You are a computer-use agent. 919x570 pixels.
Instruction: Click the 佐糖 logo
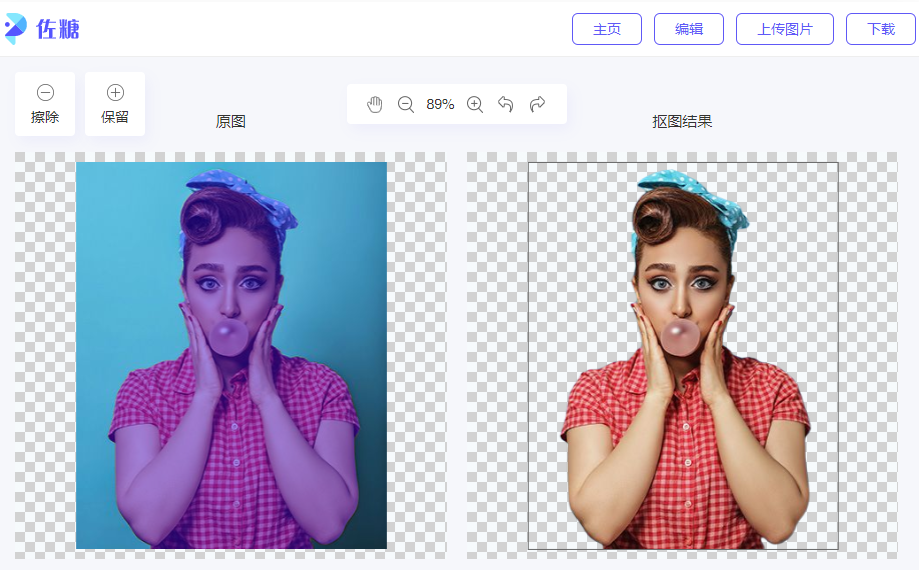42,28
